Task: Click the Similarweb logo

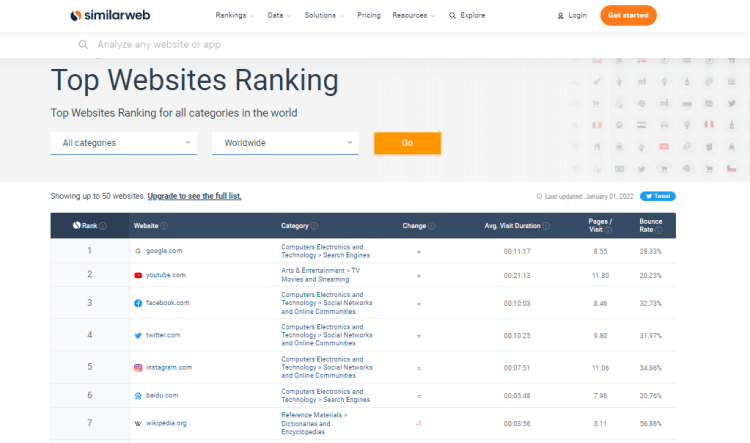Action: pos(110,15)
